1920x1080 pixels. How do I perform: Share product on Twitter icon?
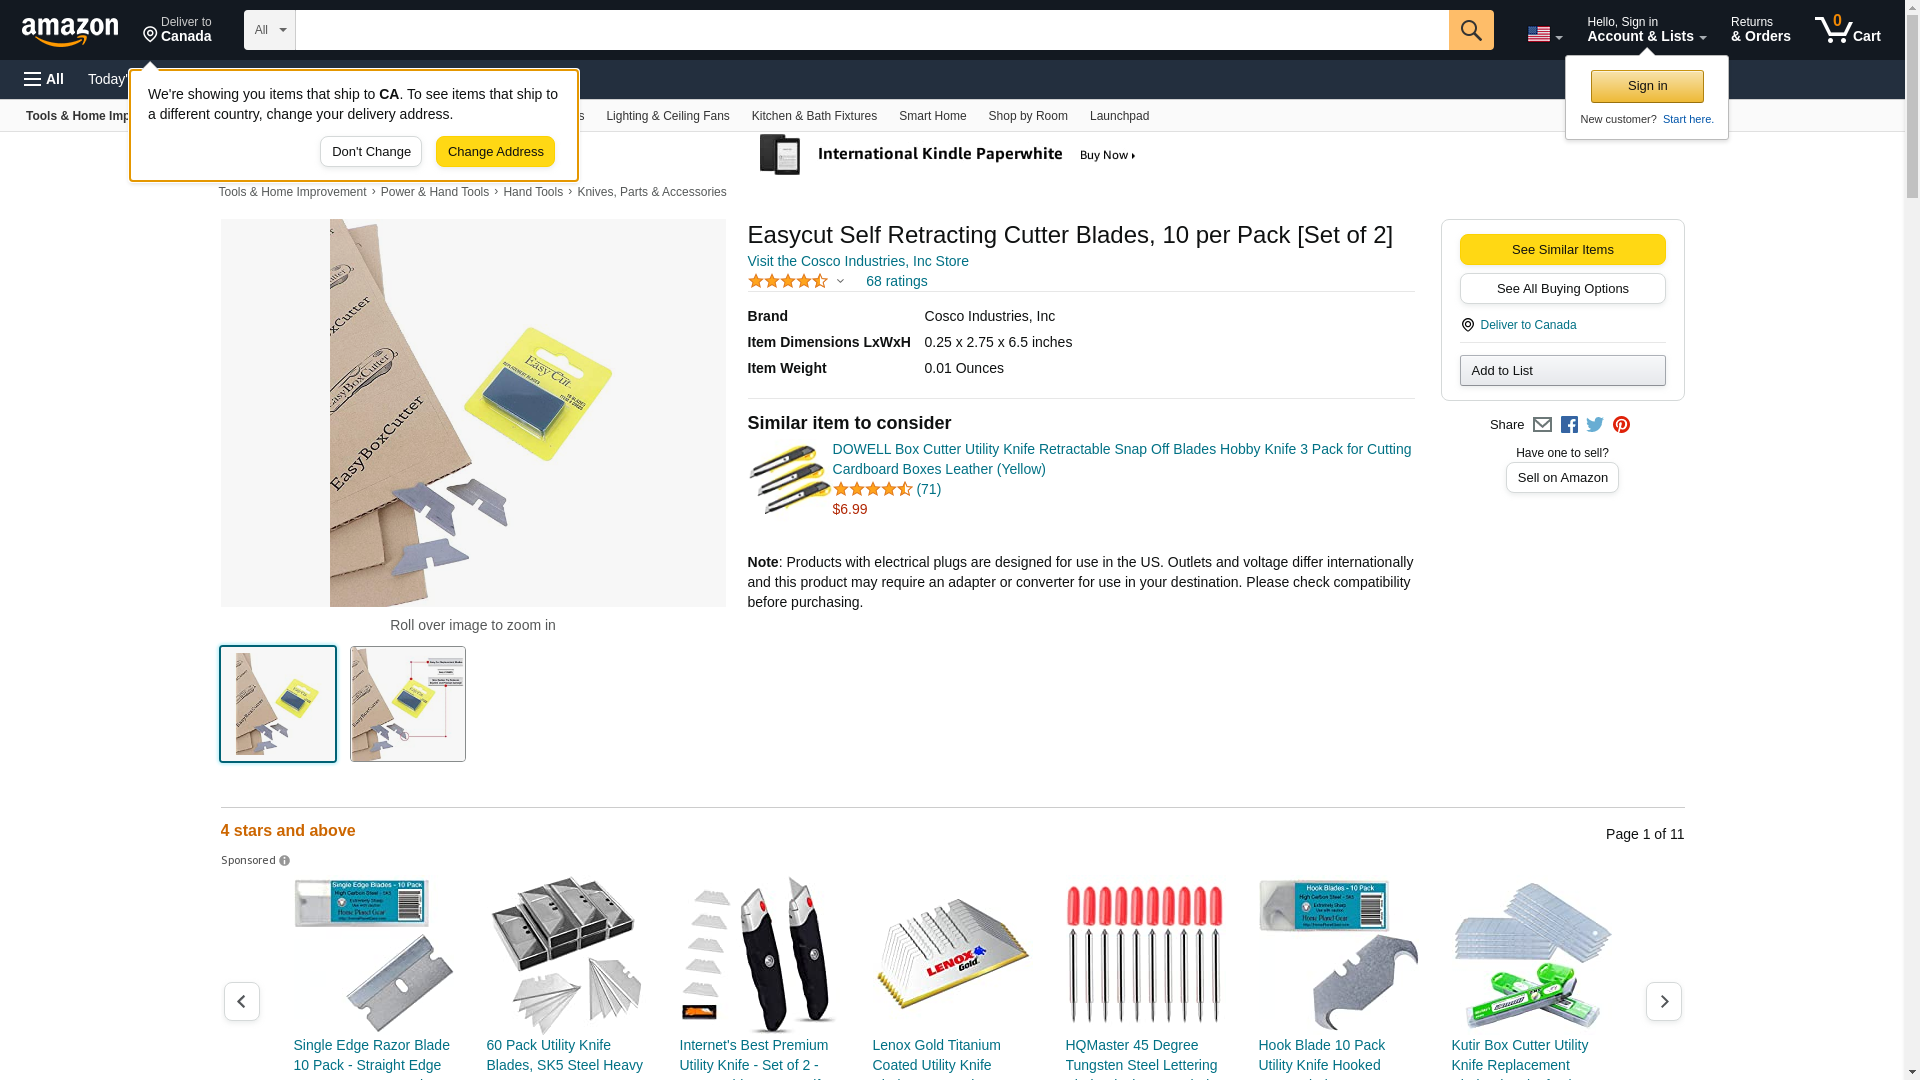(1595, 425)
